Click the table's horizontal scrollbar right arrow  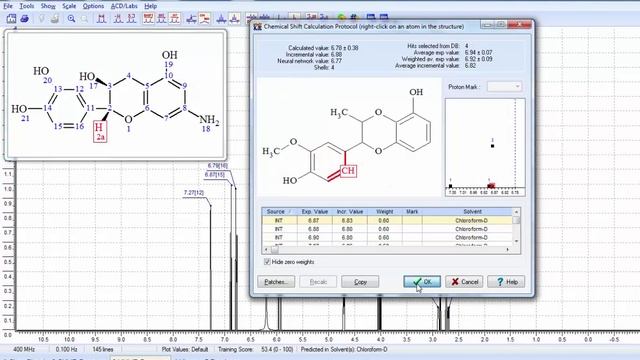point(508,249)
